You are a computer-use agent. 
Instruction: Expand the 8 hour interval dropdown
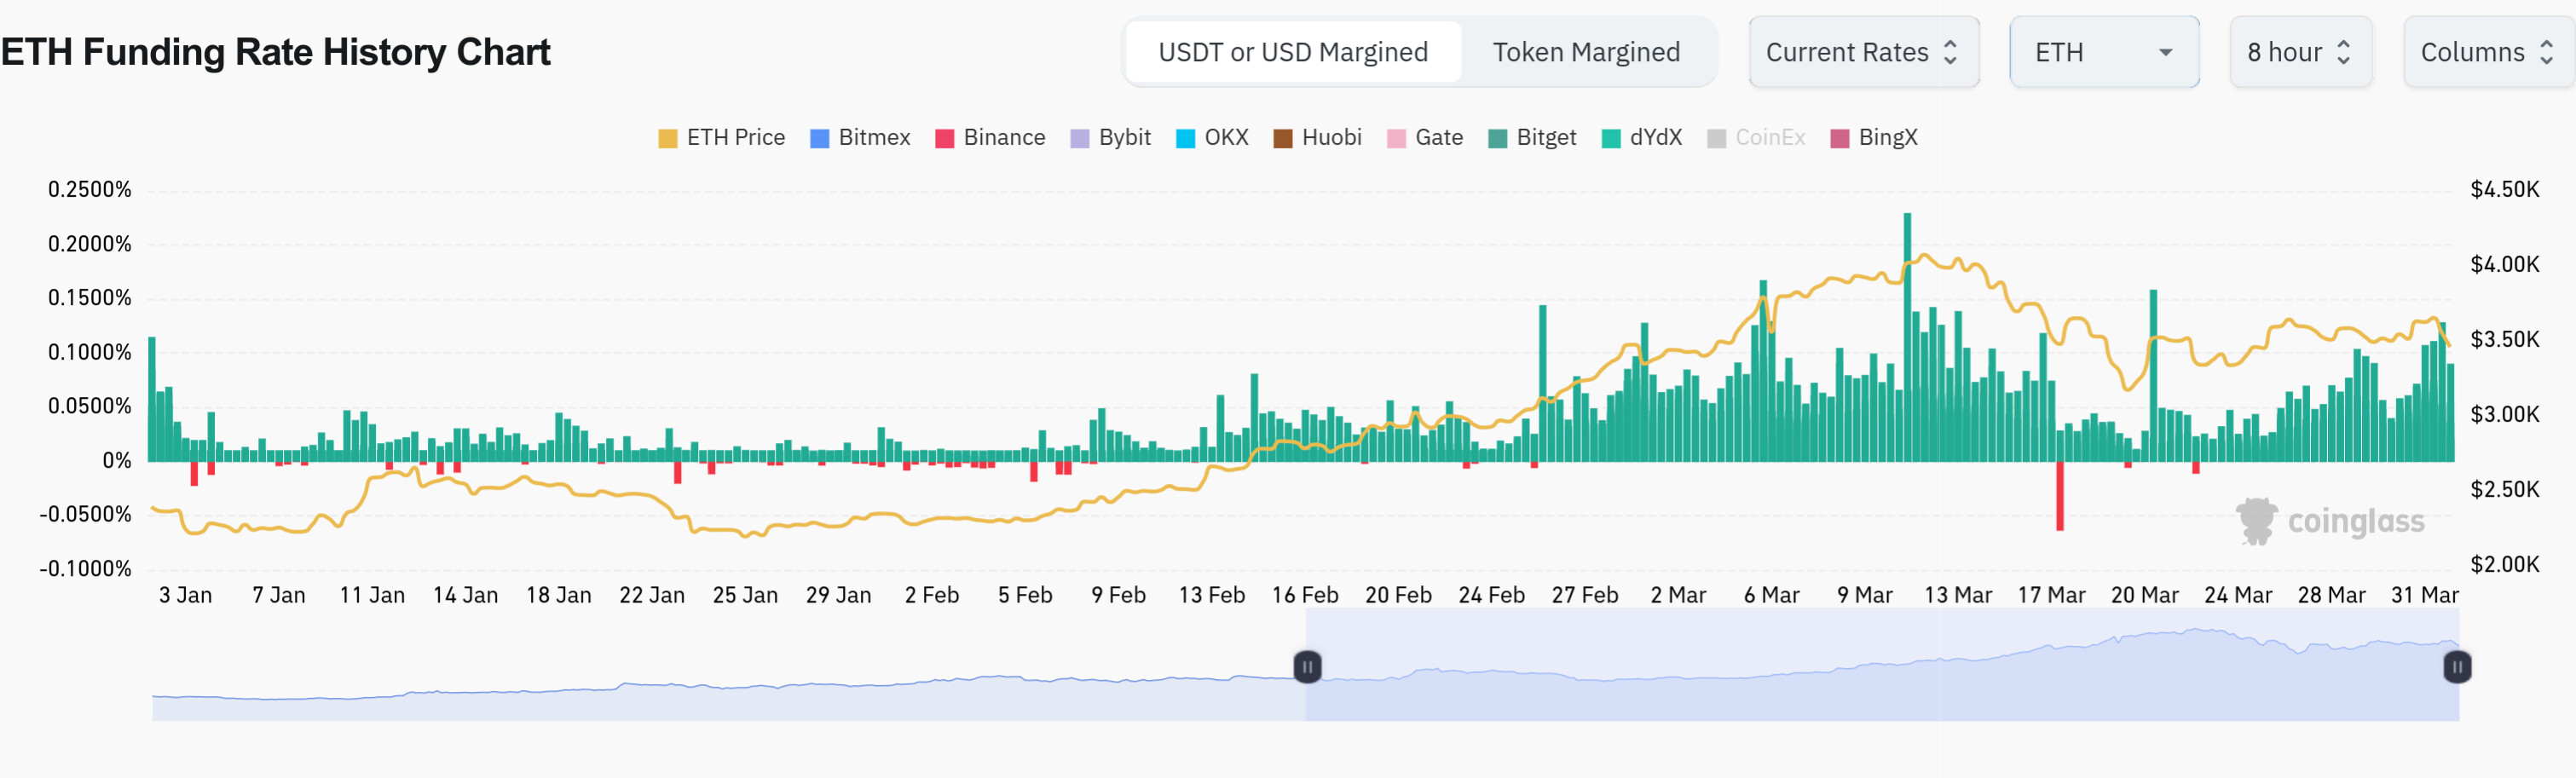pos(2299,52)
